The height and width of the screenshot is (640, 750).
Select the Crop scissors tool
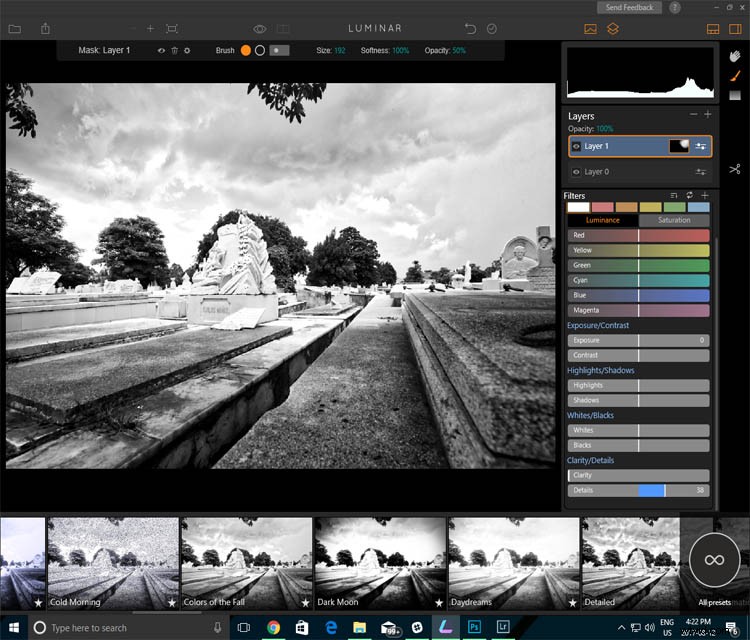click(735, 169)
